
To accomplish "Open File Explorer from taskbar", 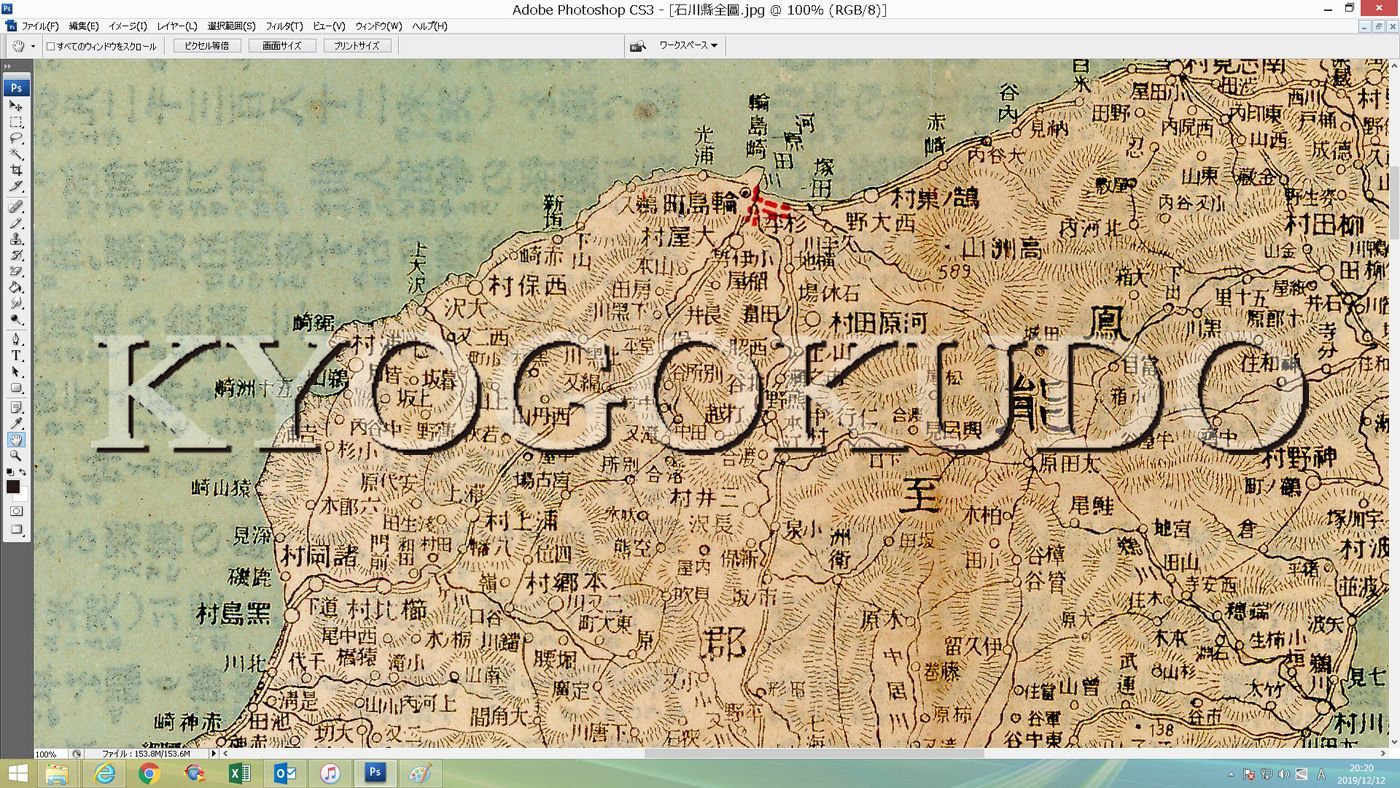I will 57,773.
